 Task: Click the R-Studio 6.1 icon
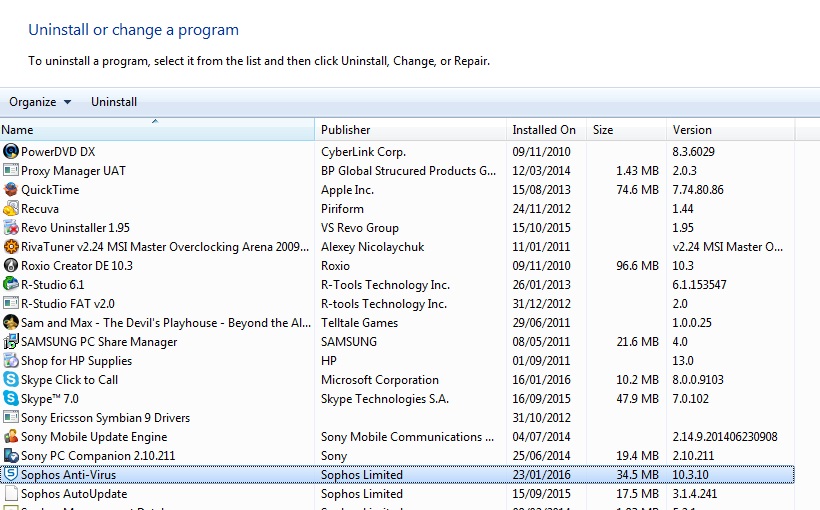click(x=10, y=285)
